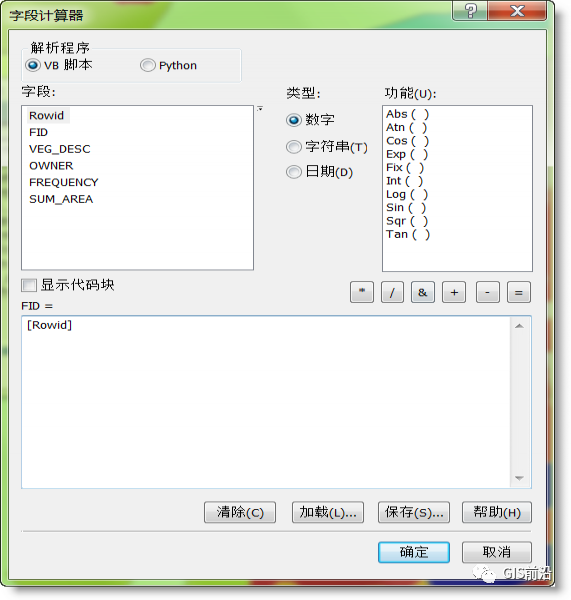The image size is (571, 600).
Task: Click the minus (-) operator button
Action: coord(488,292)
